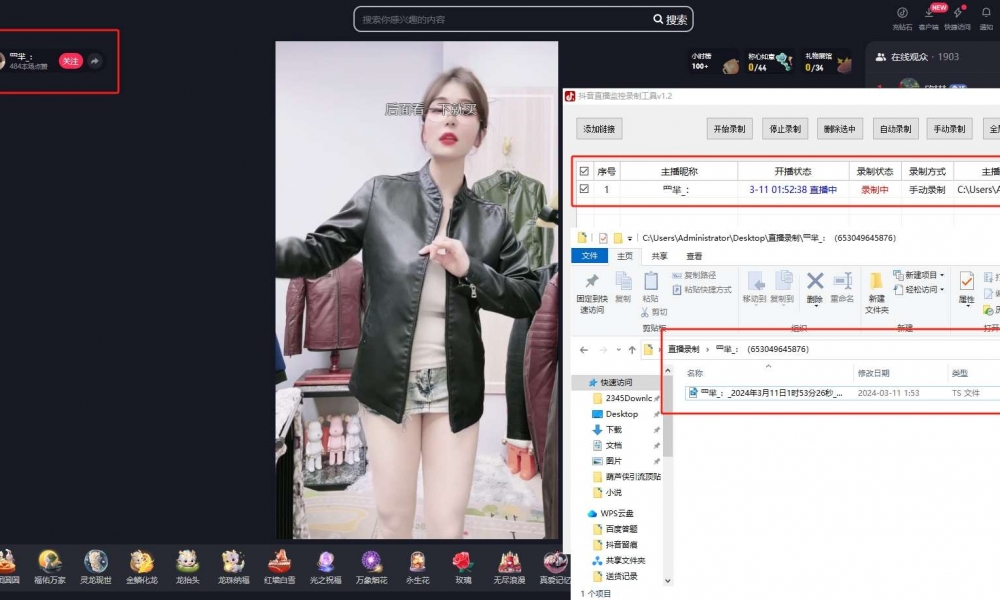Click the 粘贴 paste icon in the ribbon
1000x600 pixels.
(650, 283)
